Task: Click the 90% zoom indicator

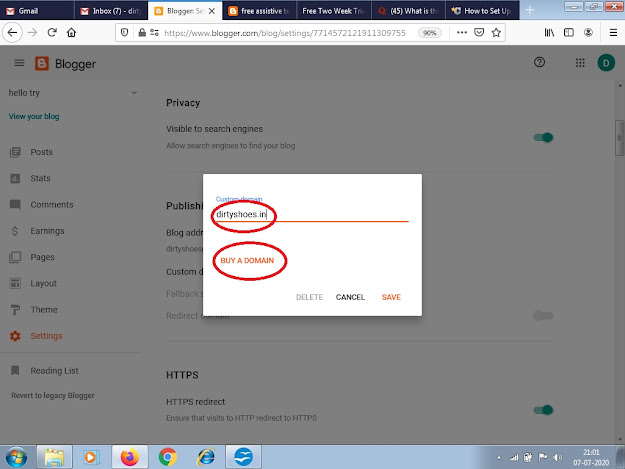Action: 429,33
